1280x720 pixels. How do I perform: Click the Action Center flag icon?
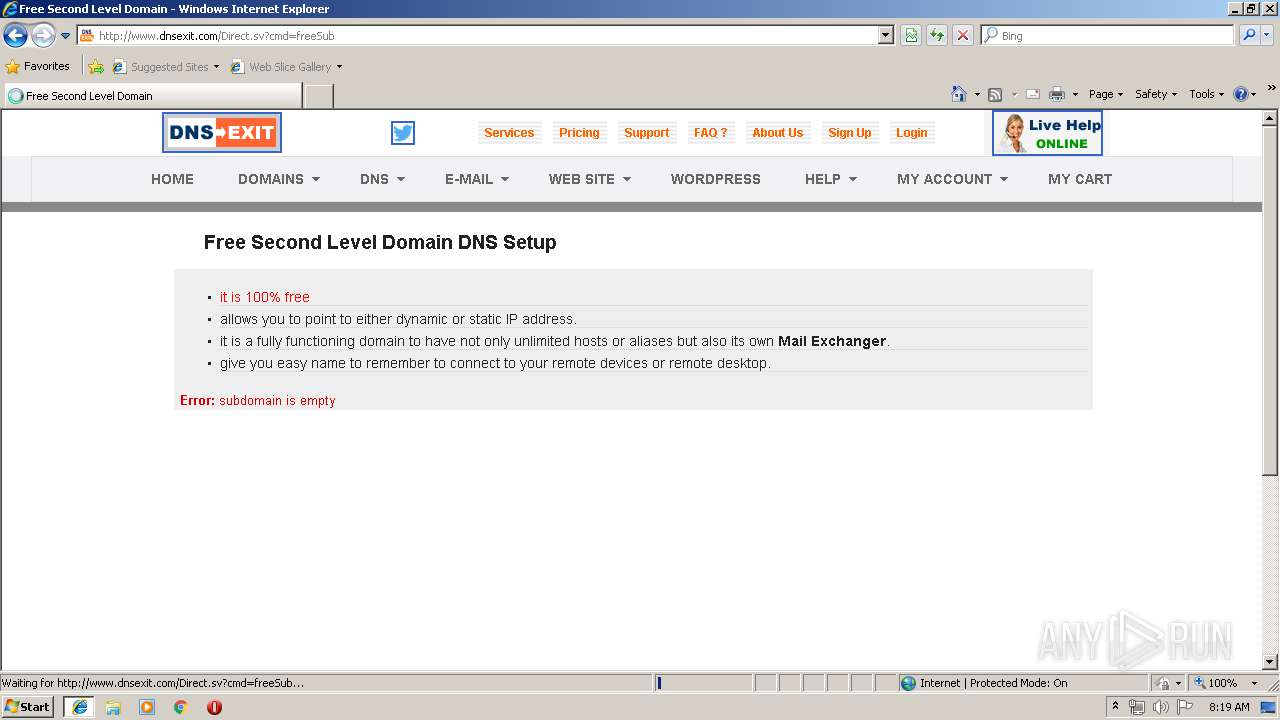(x=1184, y=707)
